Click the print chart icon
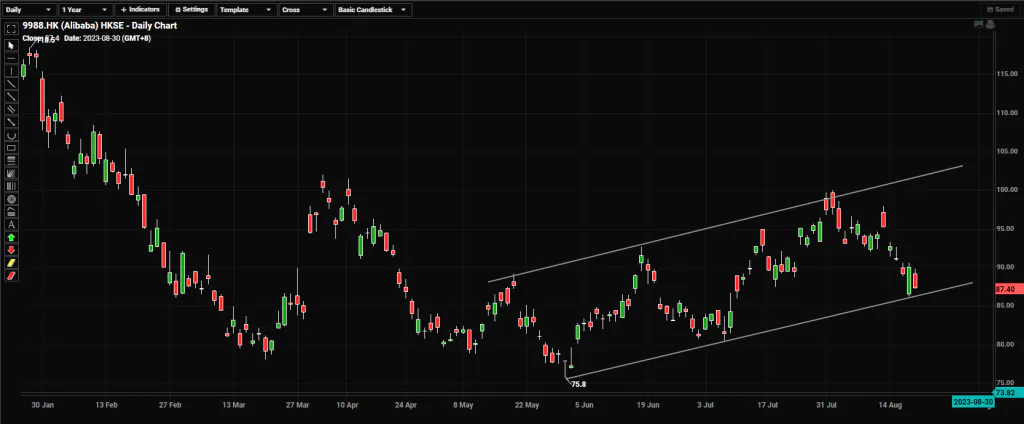Viewport: 1024px width, 424px height. [x=989, y=25]
